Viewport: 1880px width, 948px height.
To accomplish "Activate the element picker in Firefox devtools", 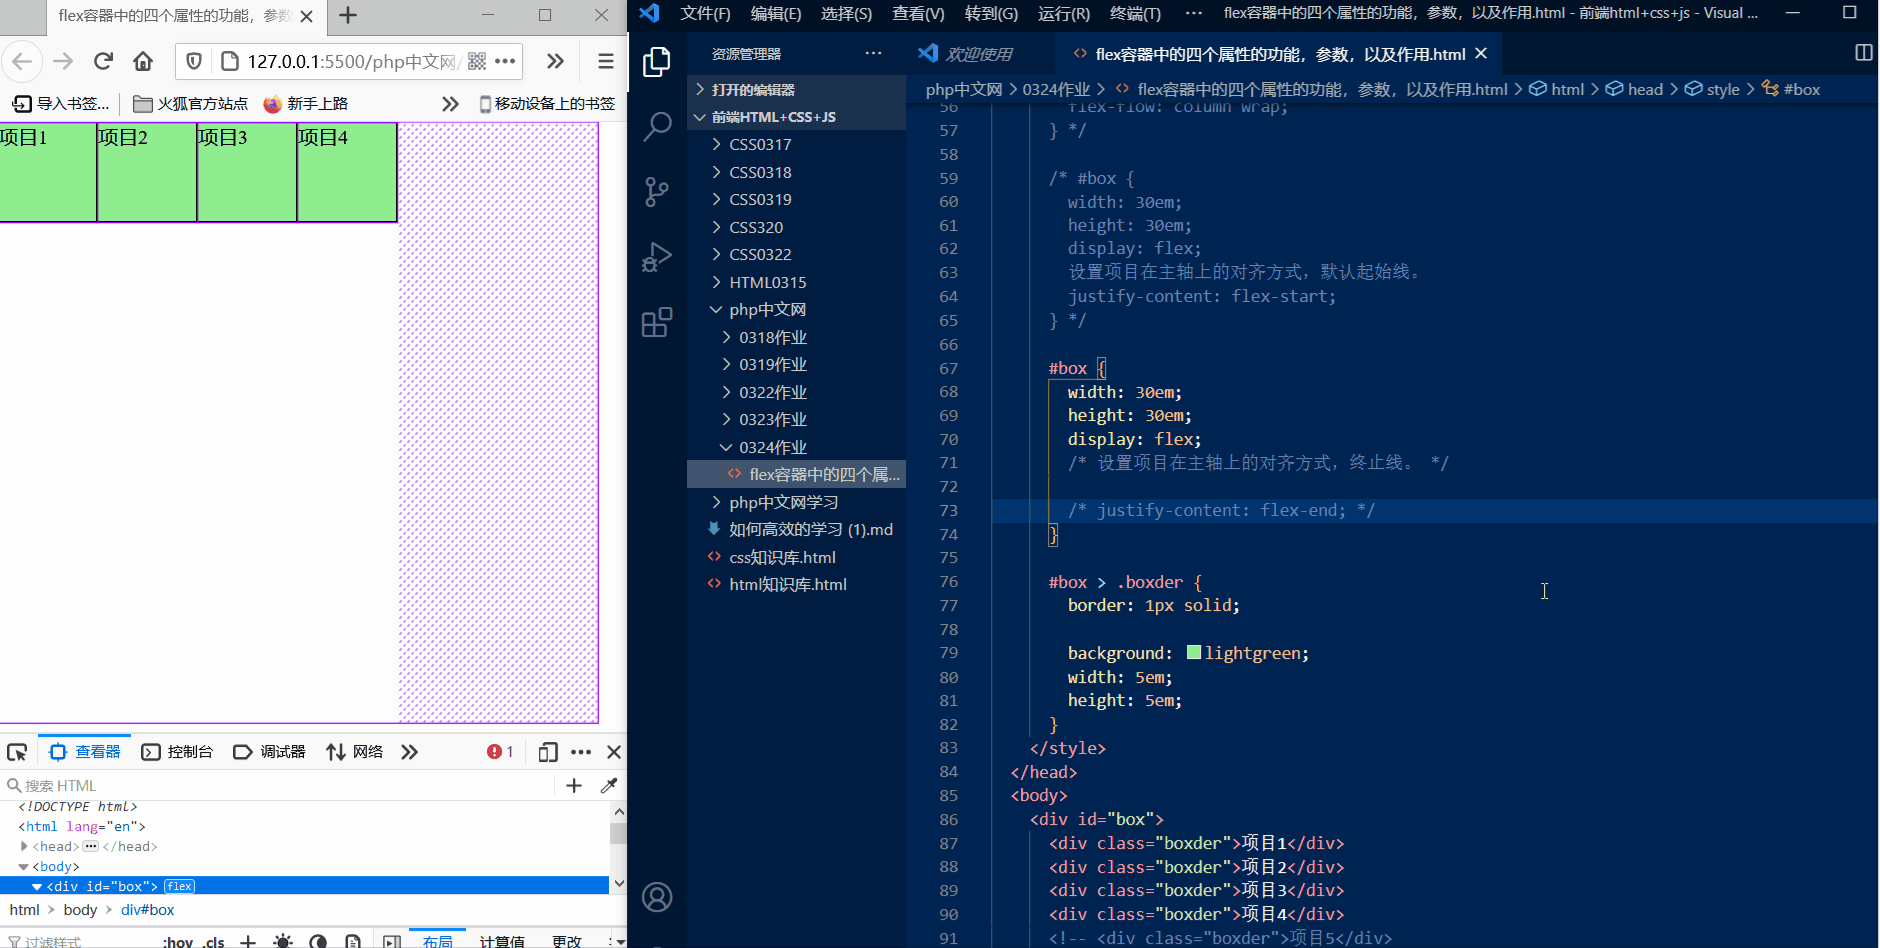I will tap(17, 751).
